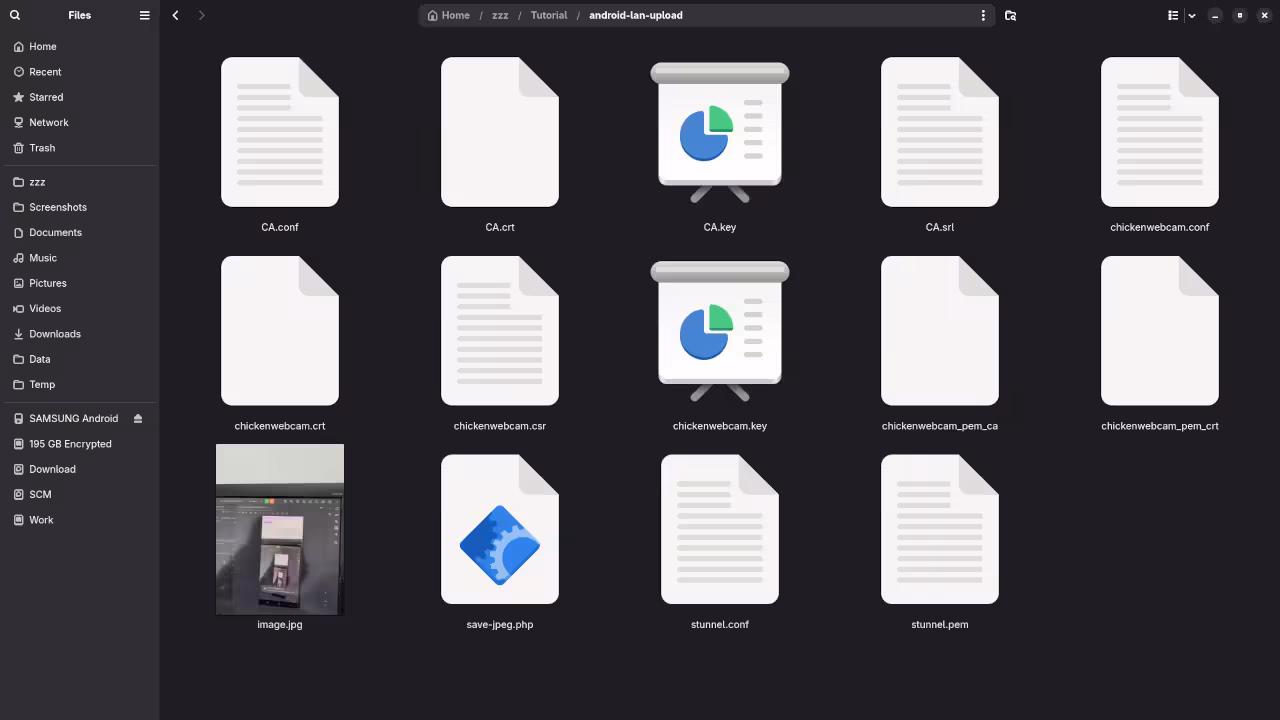Open the Temp folder bookmark
The width and height of the screenshot is (1280, 720).
coord(80,384)
